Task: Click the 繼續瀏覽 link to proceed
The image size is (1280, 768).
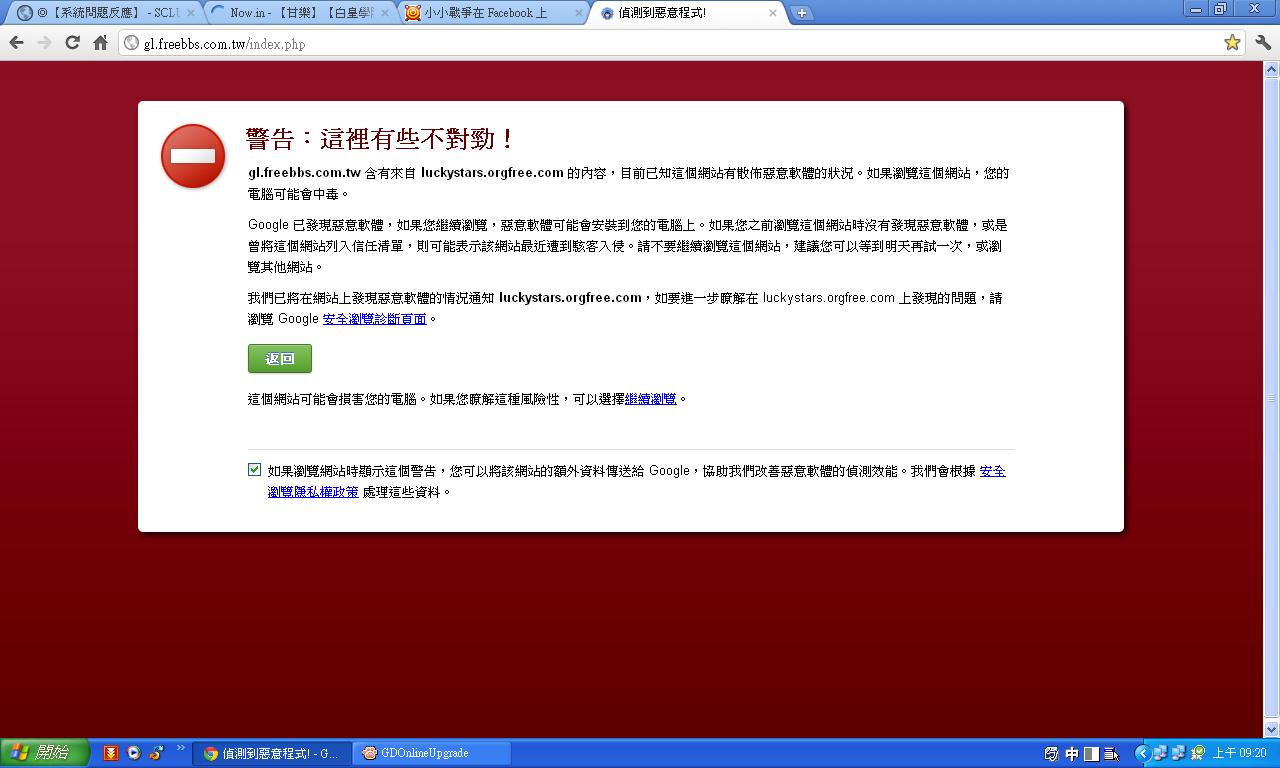Action: (x=651, y=399)
